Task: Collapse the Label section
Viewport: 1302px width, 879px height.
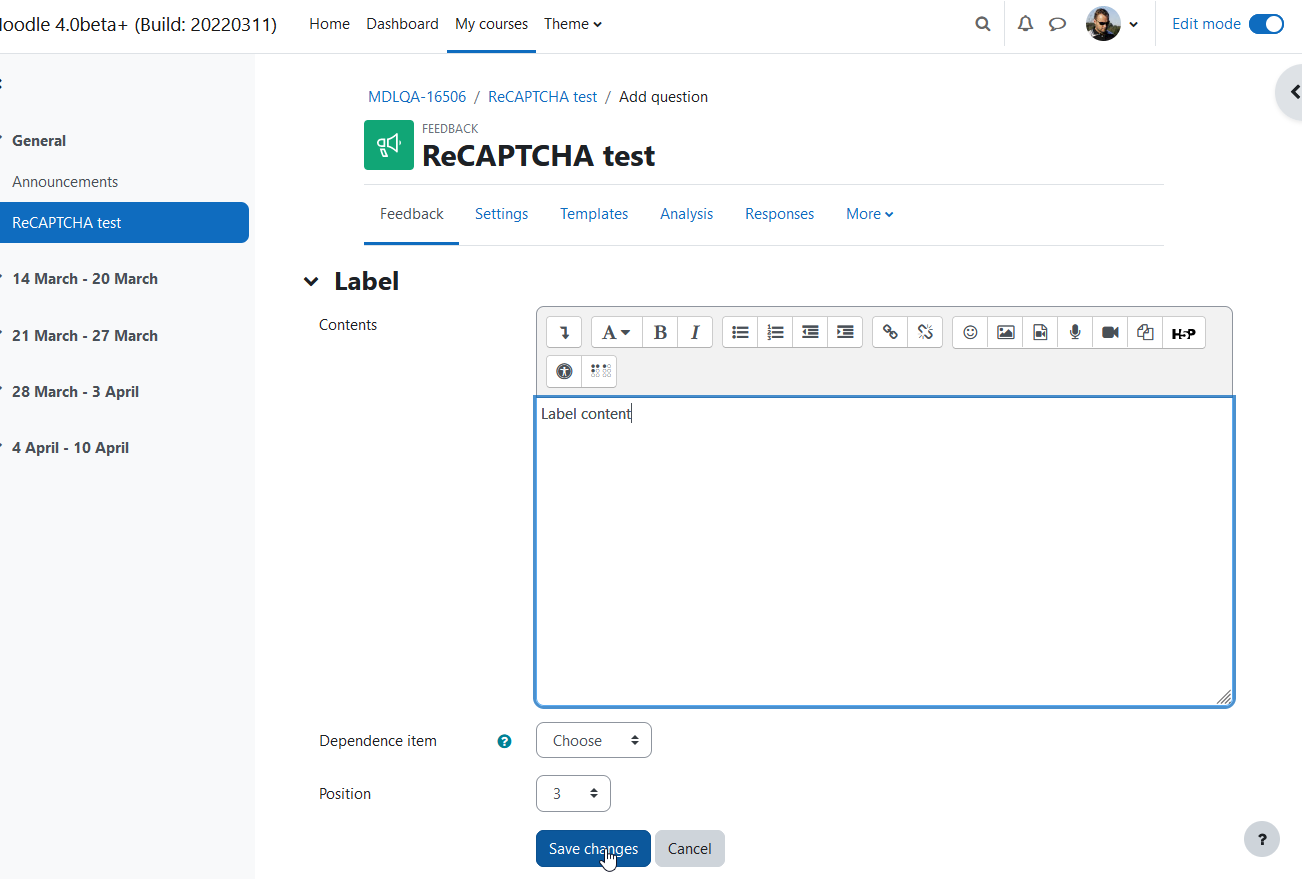Action: coord(311,282)
